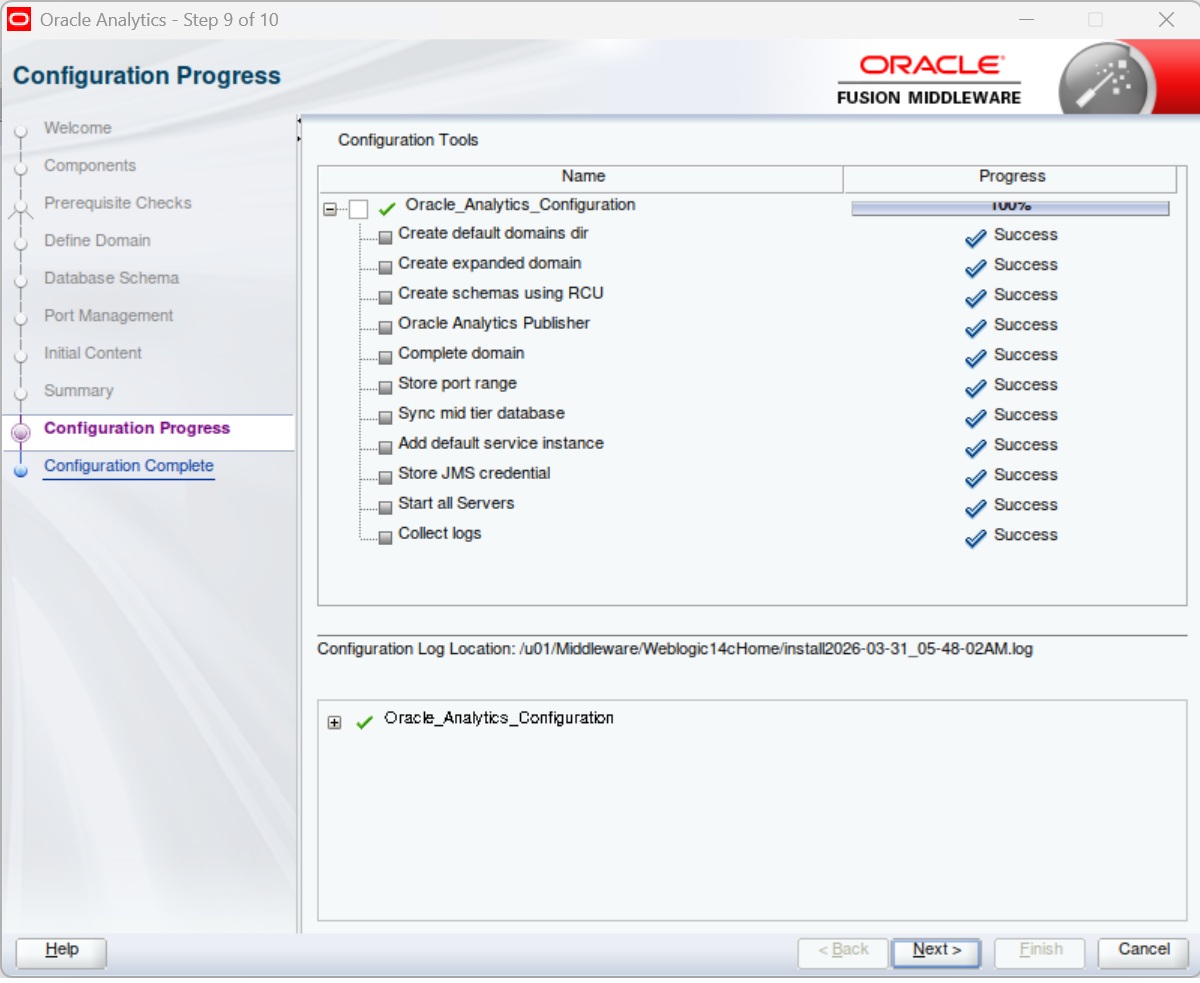Toggle the Oracle_Analytics_Configuration checkbox

358,209
